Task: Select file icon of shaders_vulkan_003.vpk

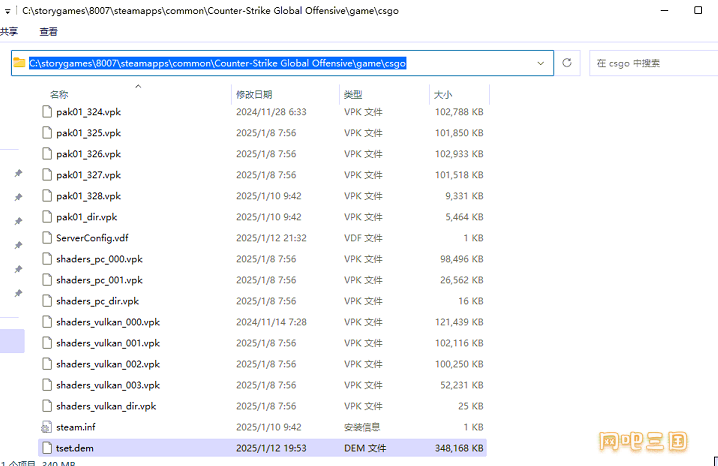Action: [x=47, y=385]
